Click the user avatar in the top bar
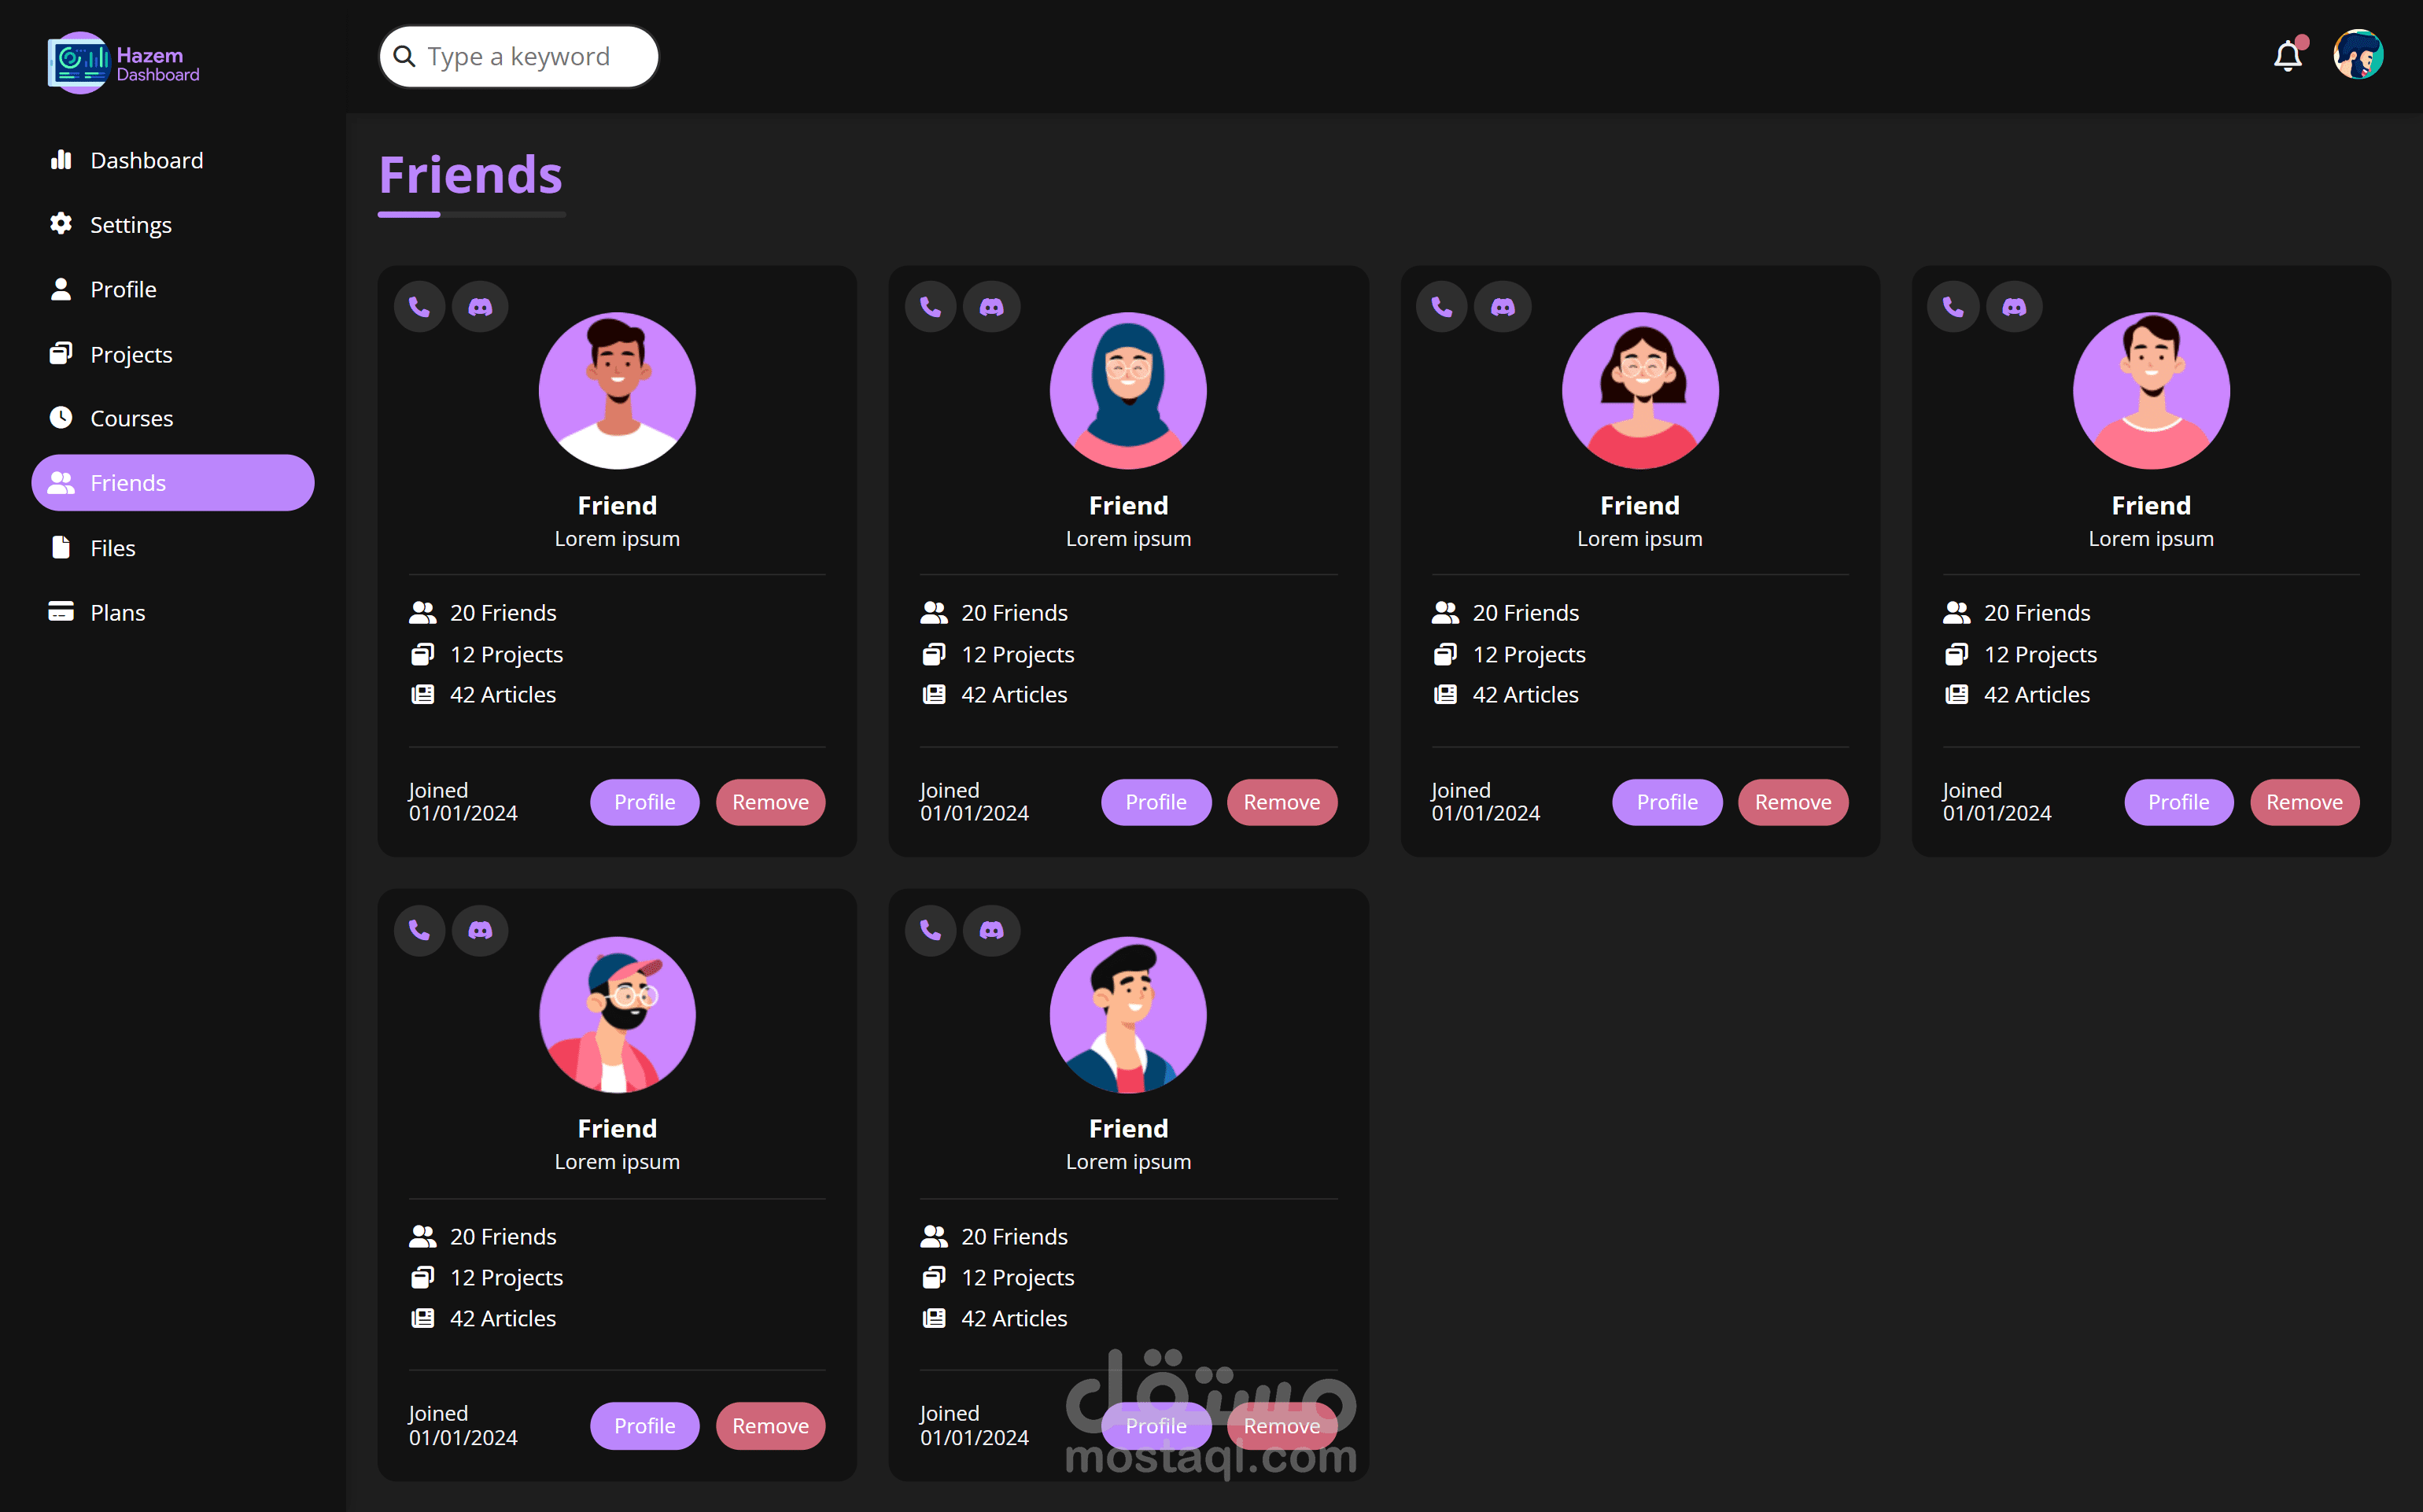This screenshot has width=2423, height=1512. [x=2358, y=55]
